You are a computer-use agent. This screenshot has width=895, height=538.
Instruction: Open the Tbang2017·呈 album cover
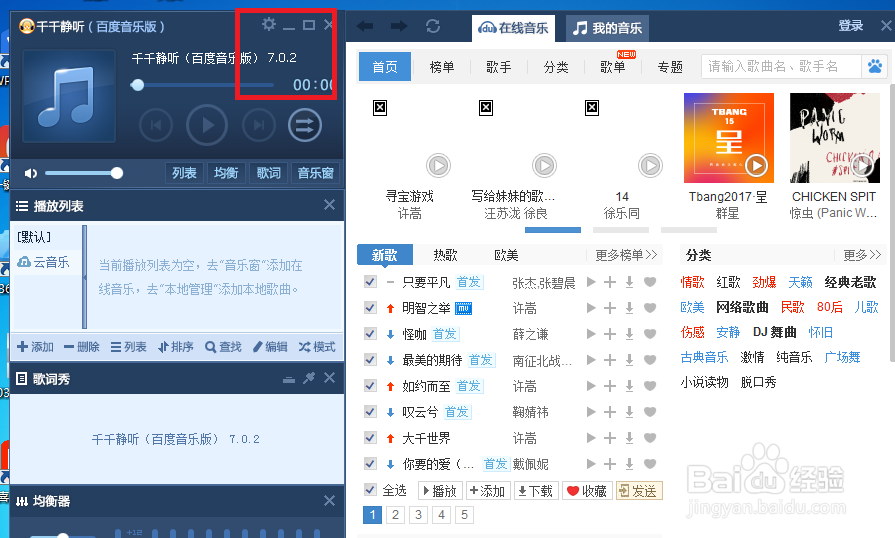click(x=729, y=138)
